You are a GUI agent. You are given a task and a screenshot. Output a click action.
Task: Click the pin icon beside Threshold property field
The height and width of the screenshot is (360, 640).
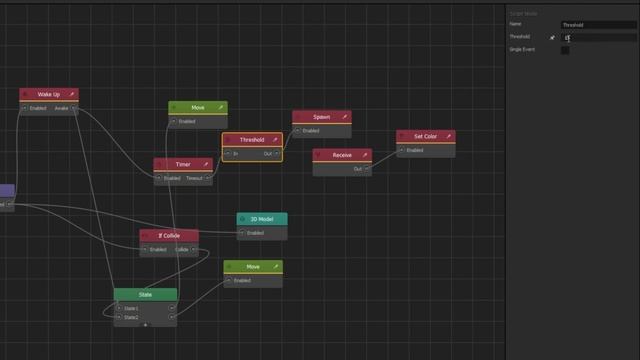(552, 38)
